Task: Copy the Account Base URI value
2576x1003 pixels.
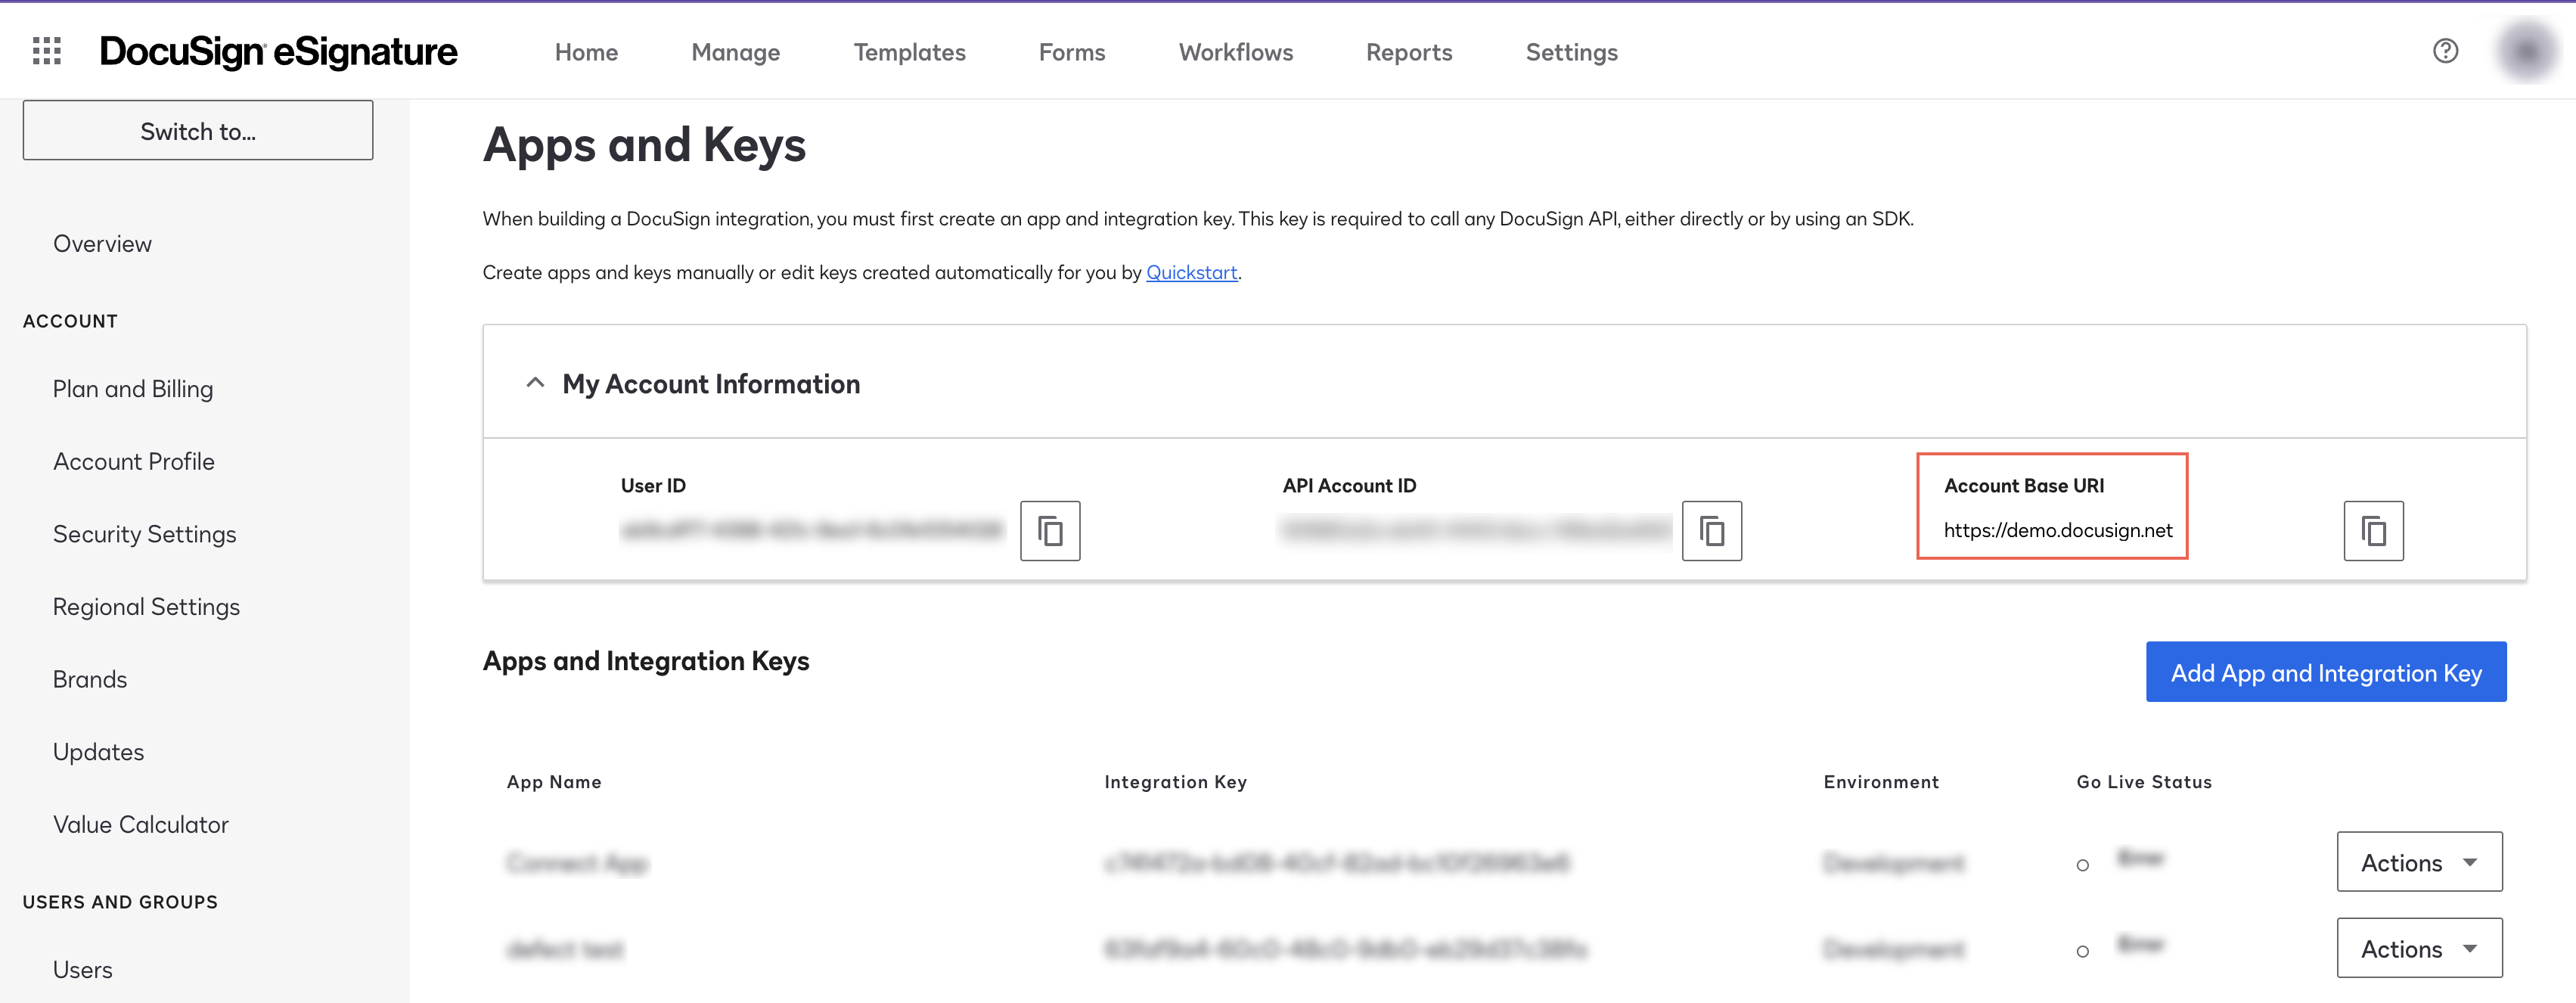Action: [2374, 531]
